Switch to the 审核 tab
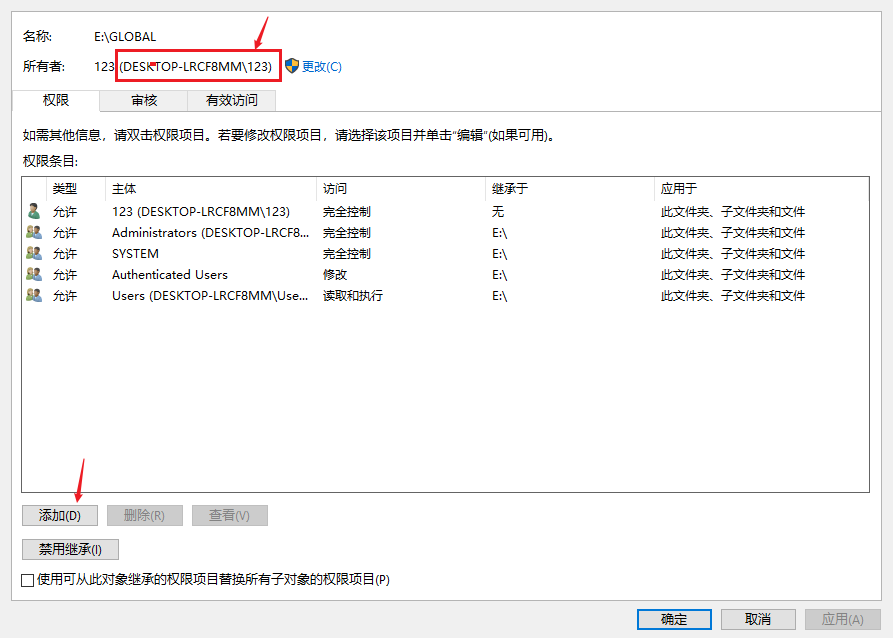The height and width of the screenshot is (638, 893). click(142, 100)
